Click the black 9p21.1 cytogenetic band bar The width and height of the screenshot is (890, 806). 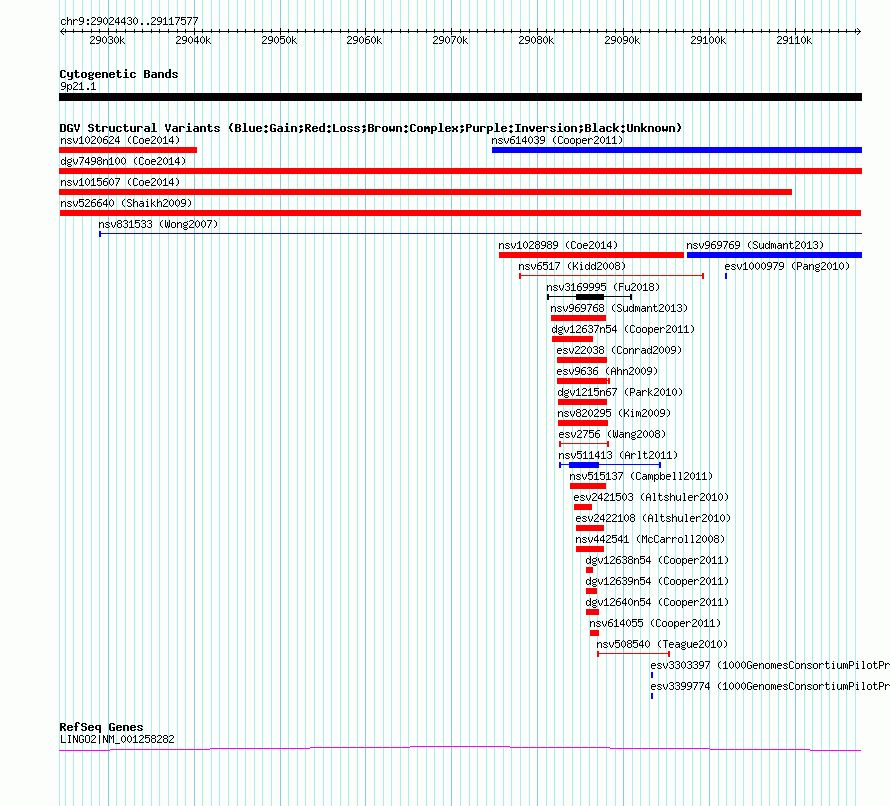460,97
